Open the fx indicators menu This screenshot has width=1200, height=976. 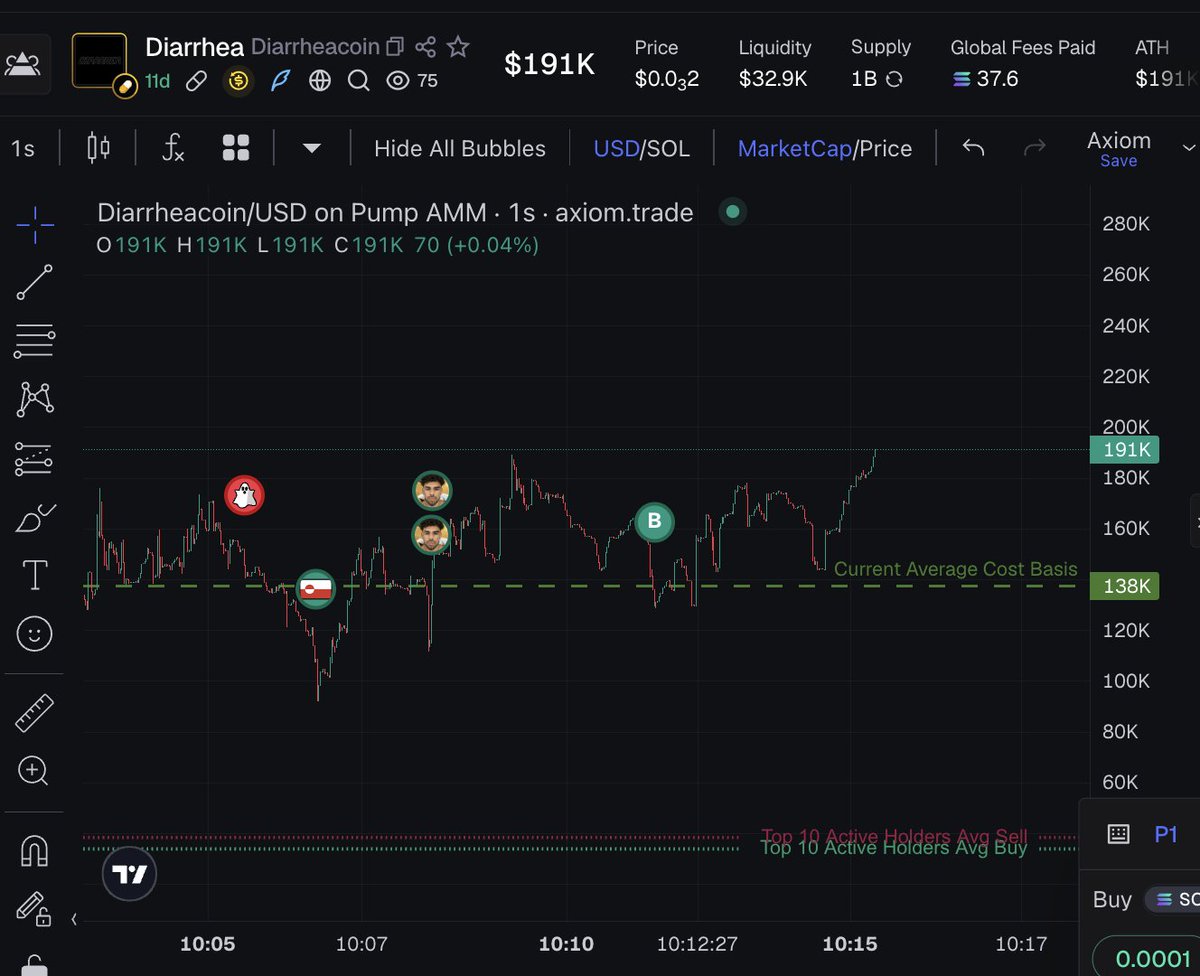(173, 149)
